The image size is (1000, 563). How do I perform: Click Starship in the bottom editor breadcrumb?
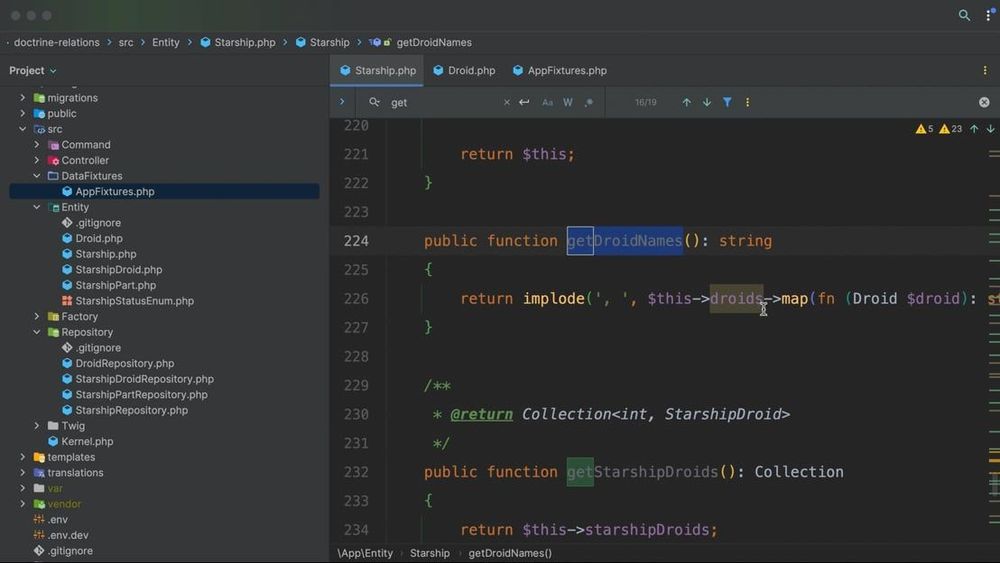pos(429,553)
